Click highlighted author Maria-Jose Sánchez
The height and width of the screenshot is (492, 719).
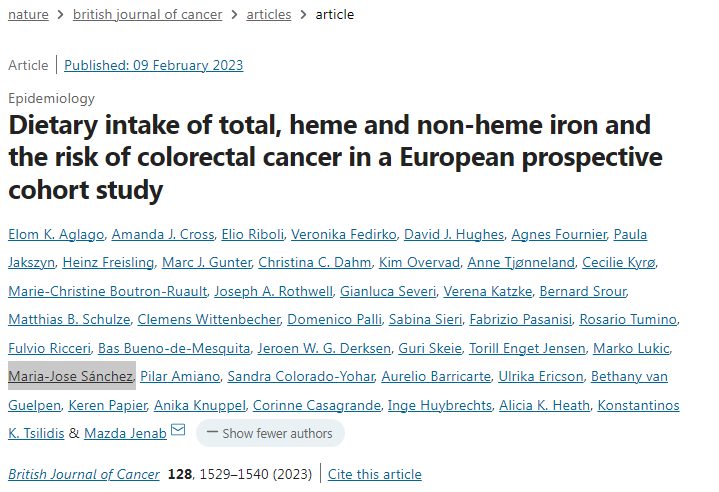(x=70, y=376)
